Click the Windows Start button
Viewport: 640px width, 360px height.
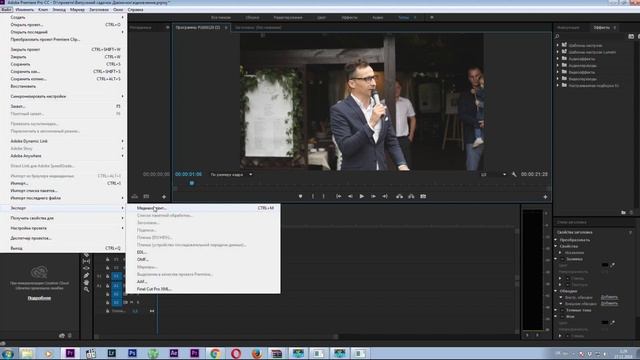pyautogui.click(x=7, y=353)
